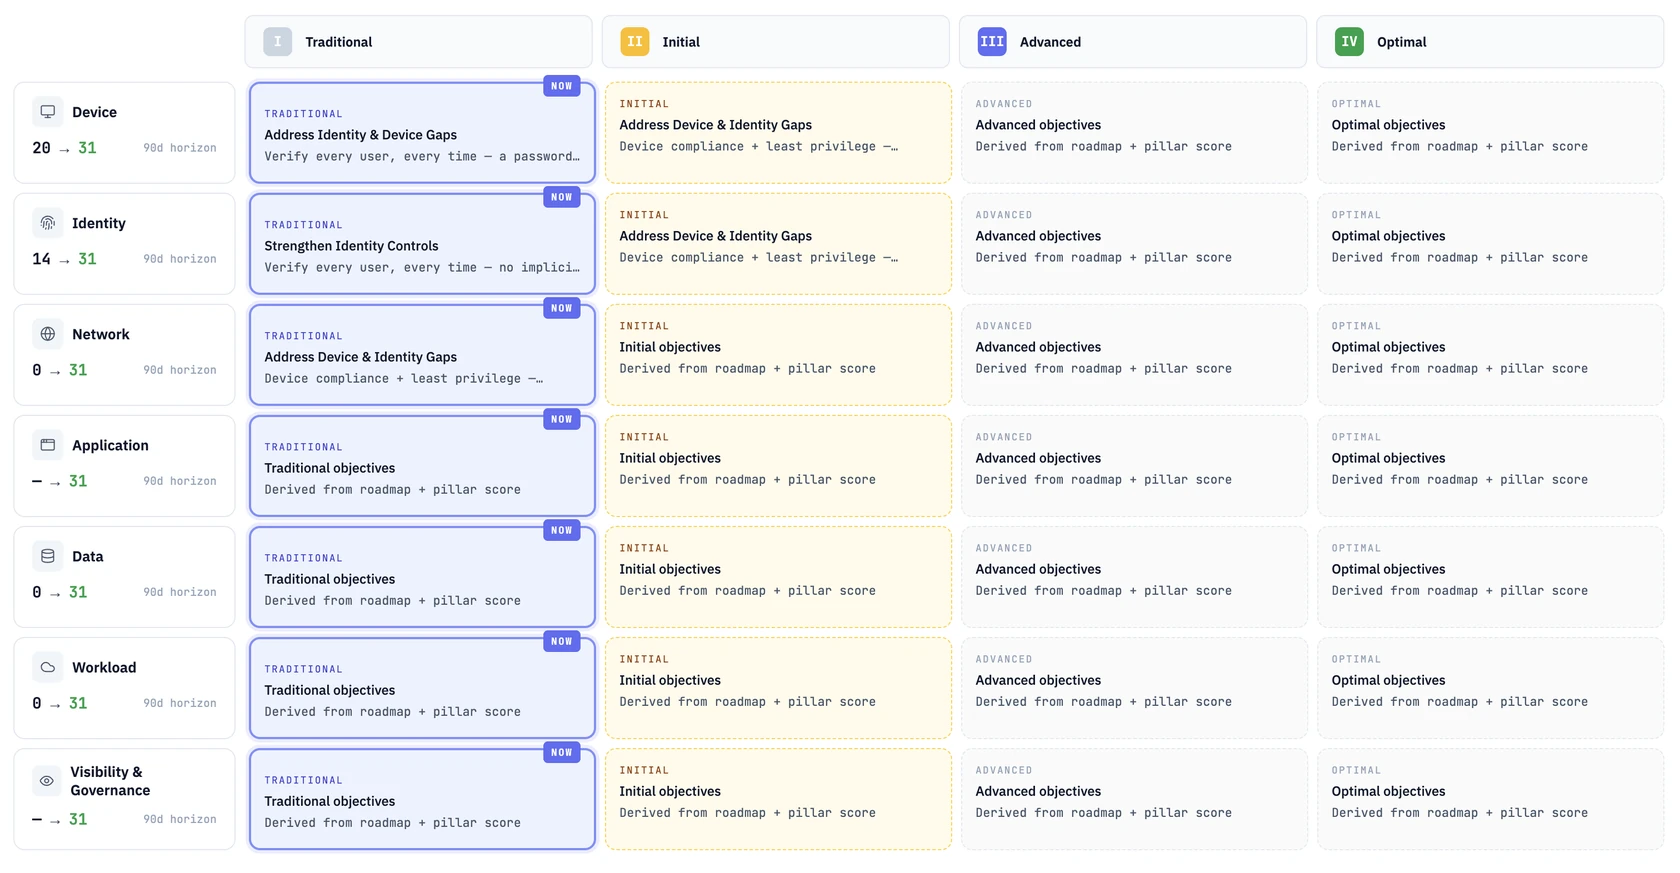Click the Data database icon
Screen dimensions: 1680x873
[x=47, y=556]
